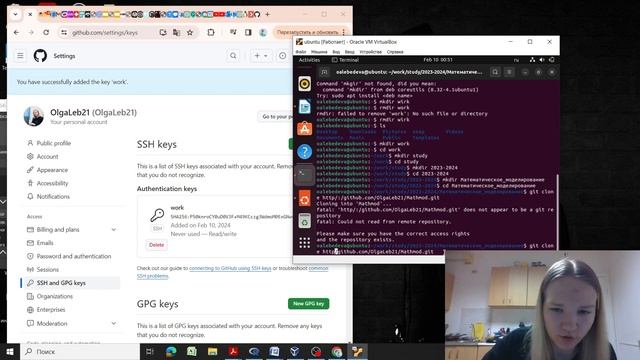Open the GitHub issues circle icon
This screenshot has height=360, width=640.
[282, 56]
